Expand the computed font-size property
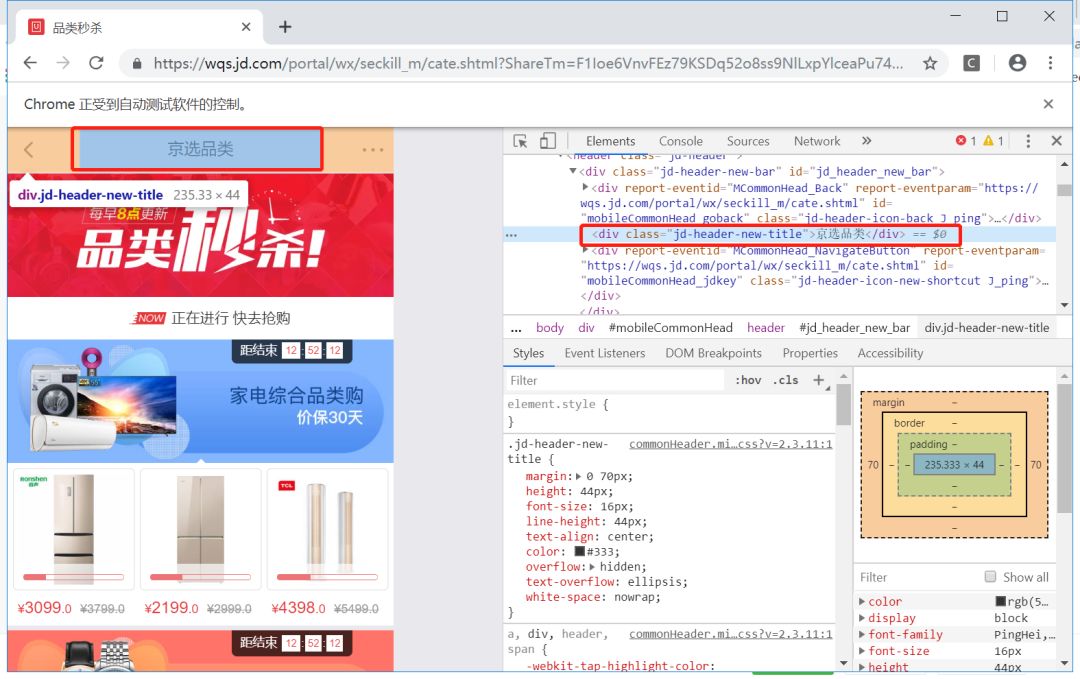The width and height of the screenshot is (1080, 679). tap(862, 651)
